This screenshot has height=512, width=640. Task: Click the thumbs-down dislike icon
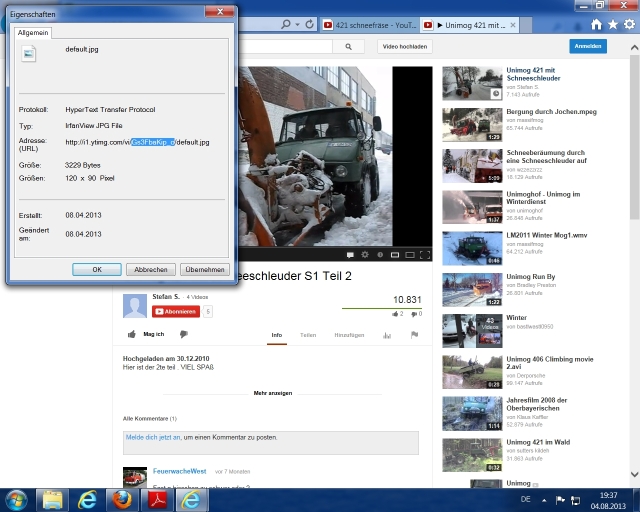(410, 313)
